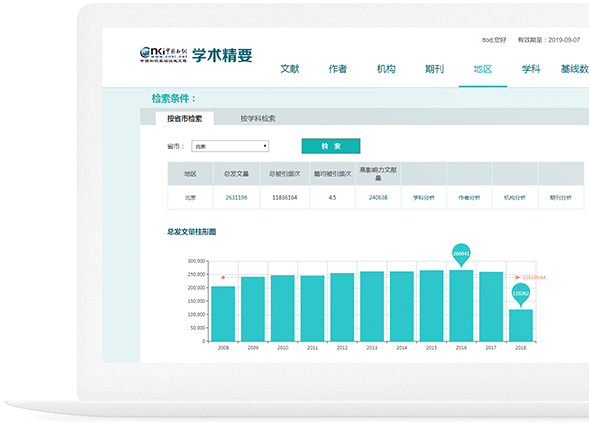
Task: Open the 省市 province dropdown
Action: [x=230, y=146]
